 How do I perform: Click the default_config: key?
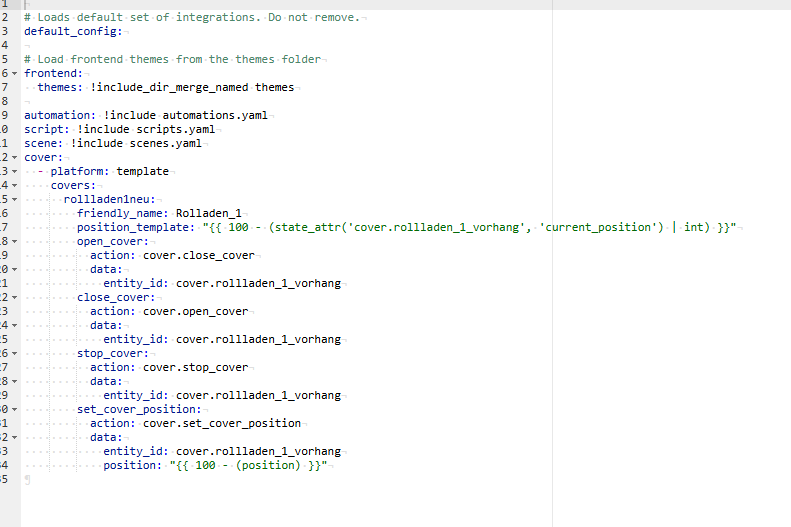click(x=73, y=31)
